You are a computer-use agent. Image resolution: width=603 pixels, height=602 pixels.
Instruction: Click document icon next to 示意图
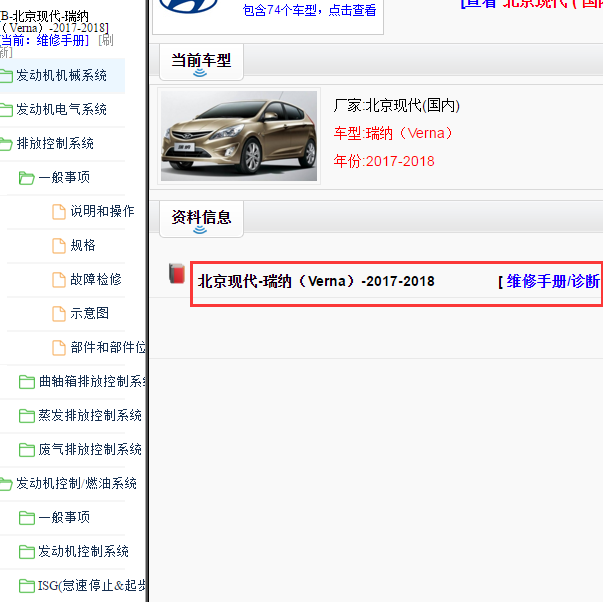click(59, 314)
